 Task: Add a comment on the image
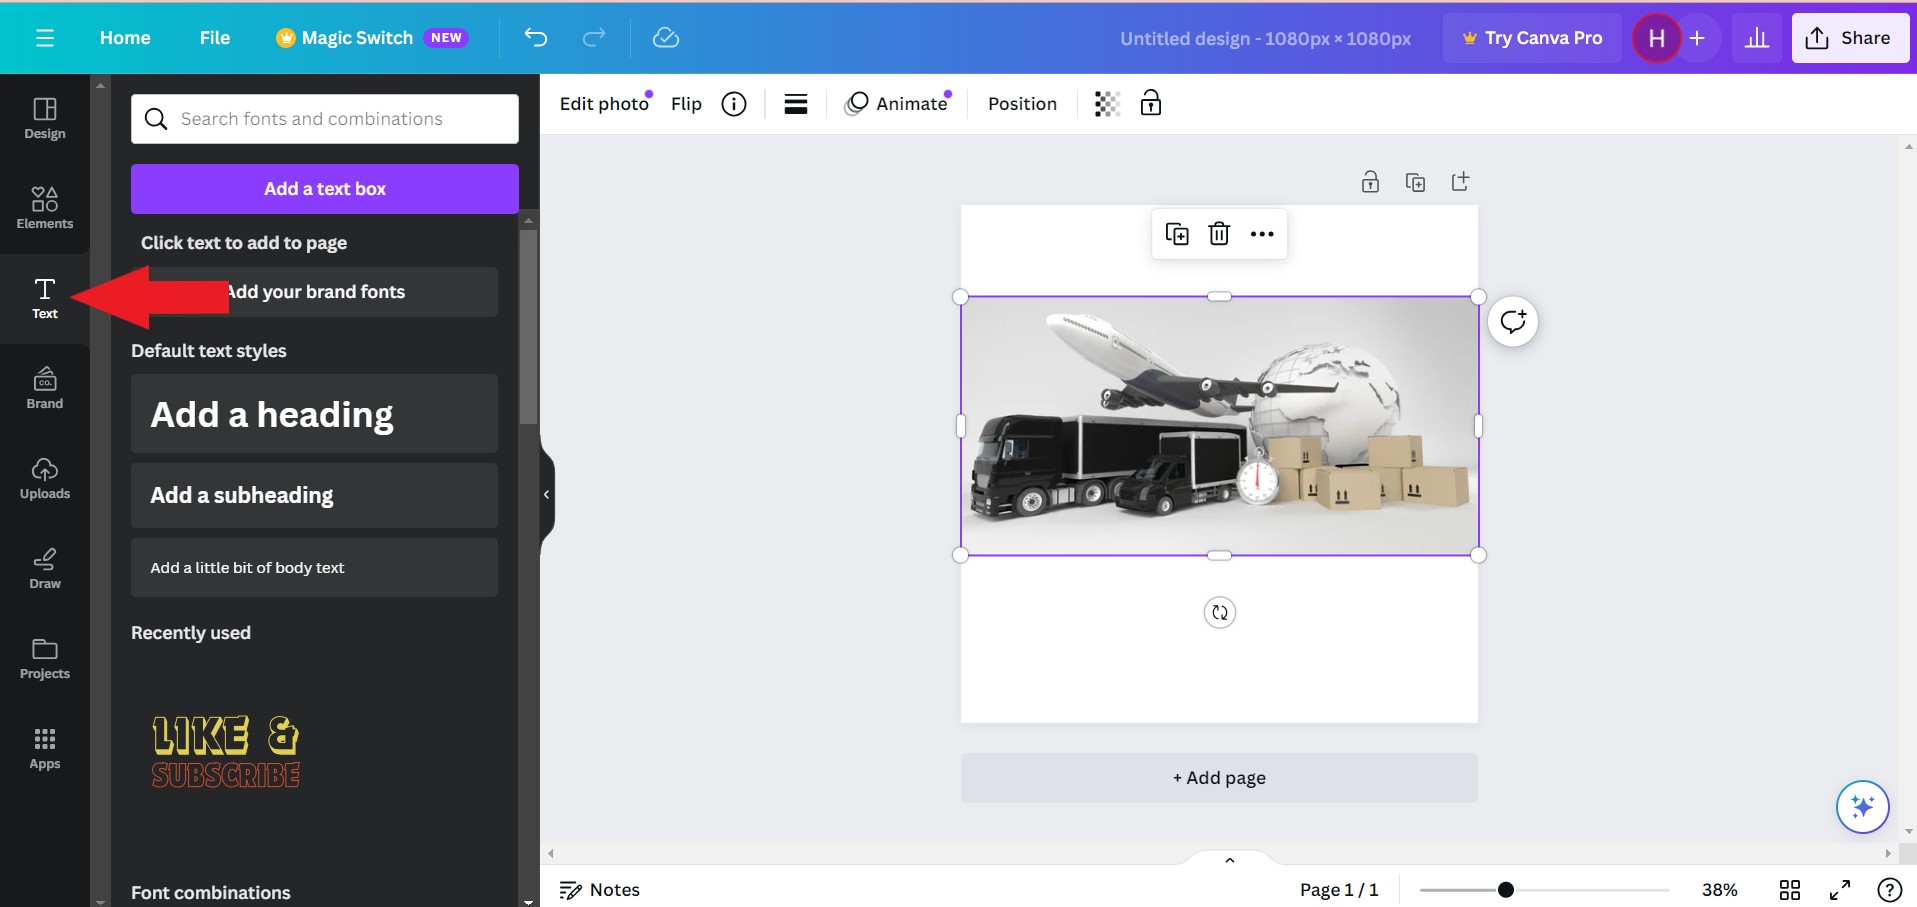pyautogui.click(x=1512, y=320)
